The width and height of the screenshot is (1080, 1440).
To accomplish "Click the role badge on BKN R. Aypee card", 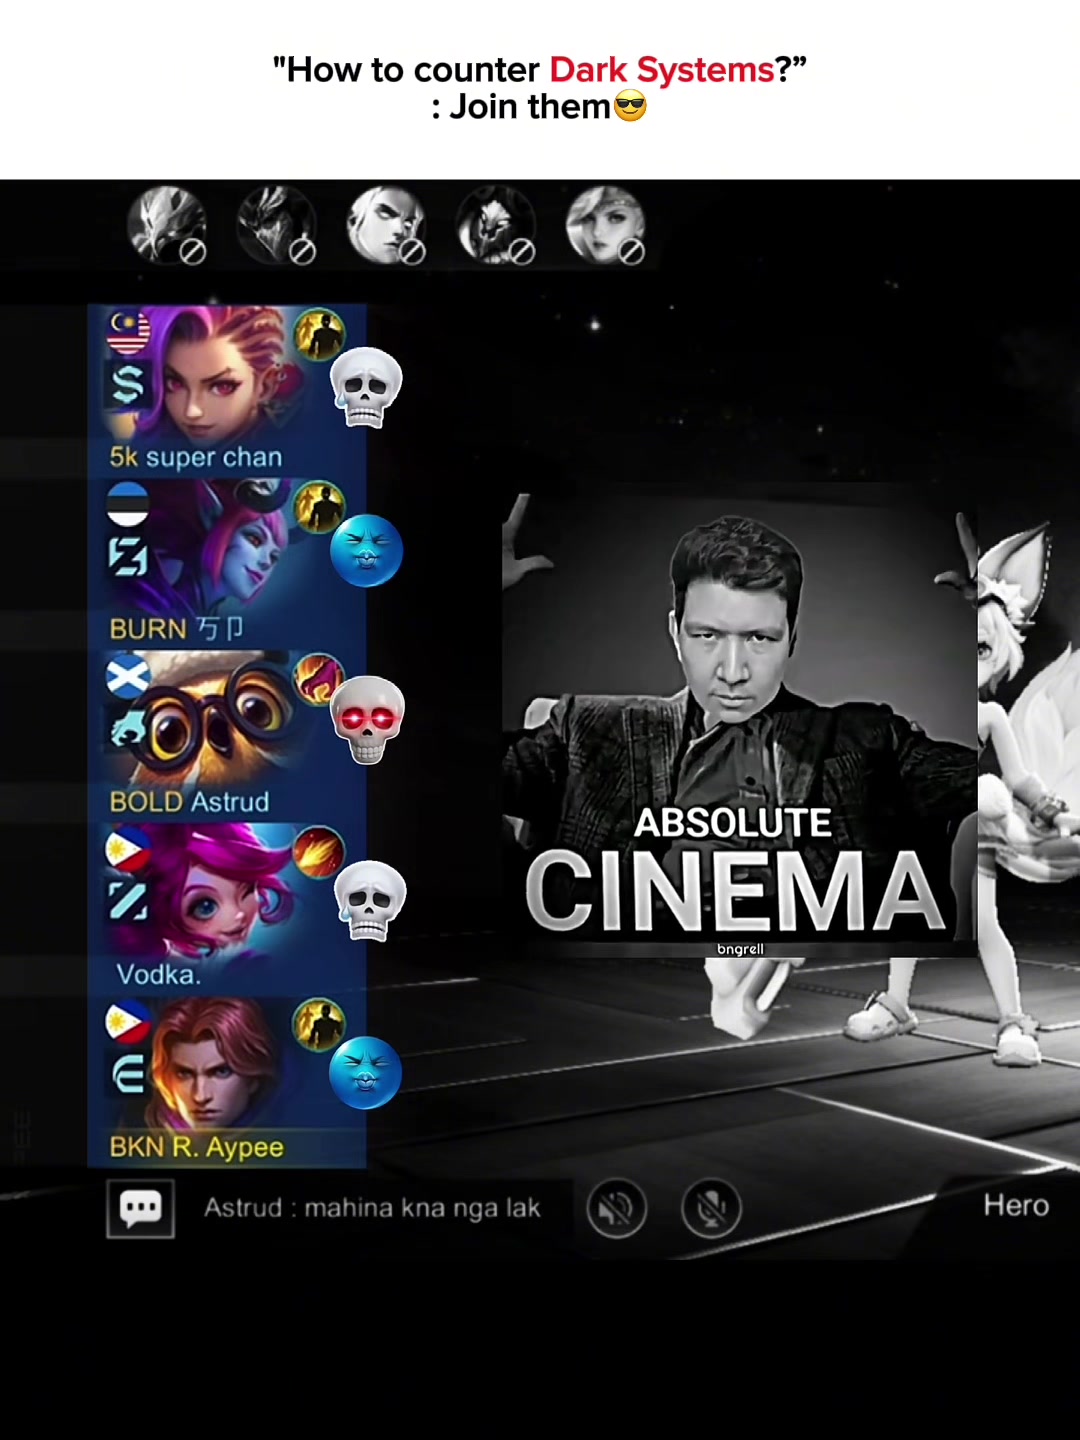I will click(x=128, y=1075).
